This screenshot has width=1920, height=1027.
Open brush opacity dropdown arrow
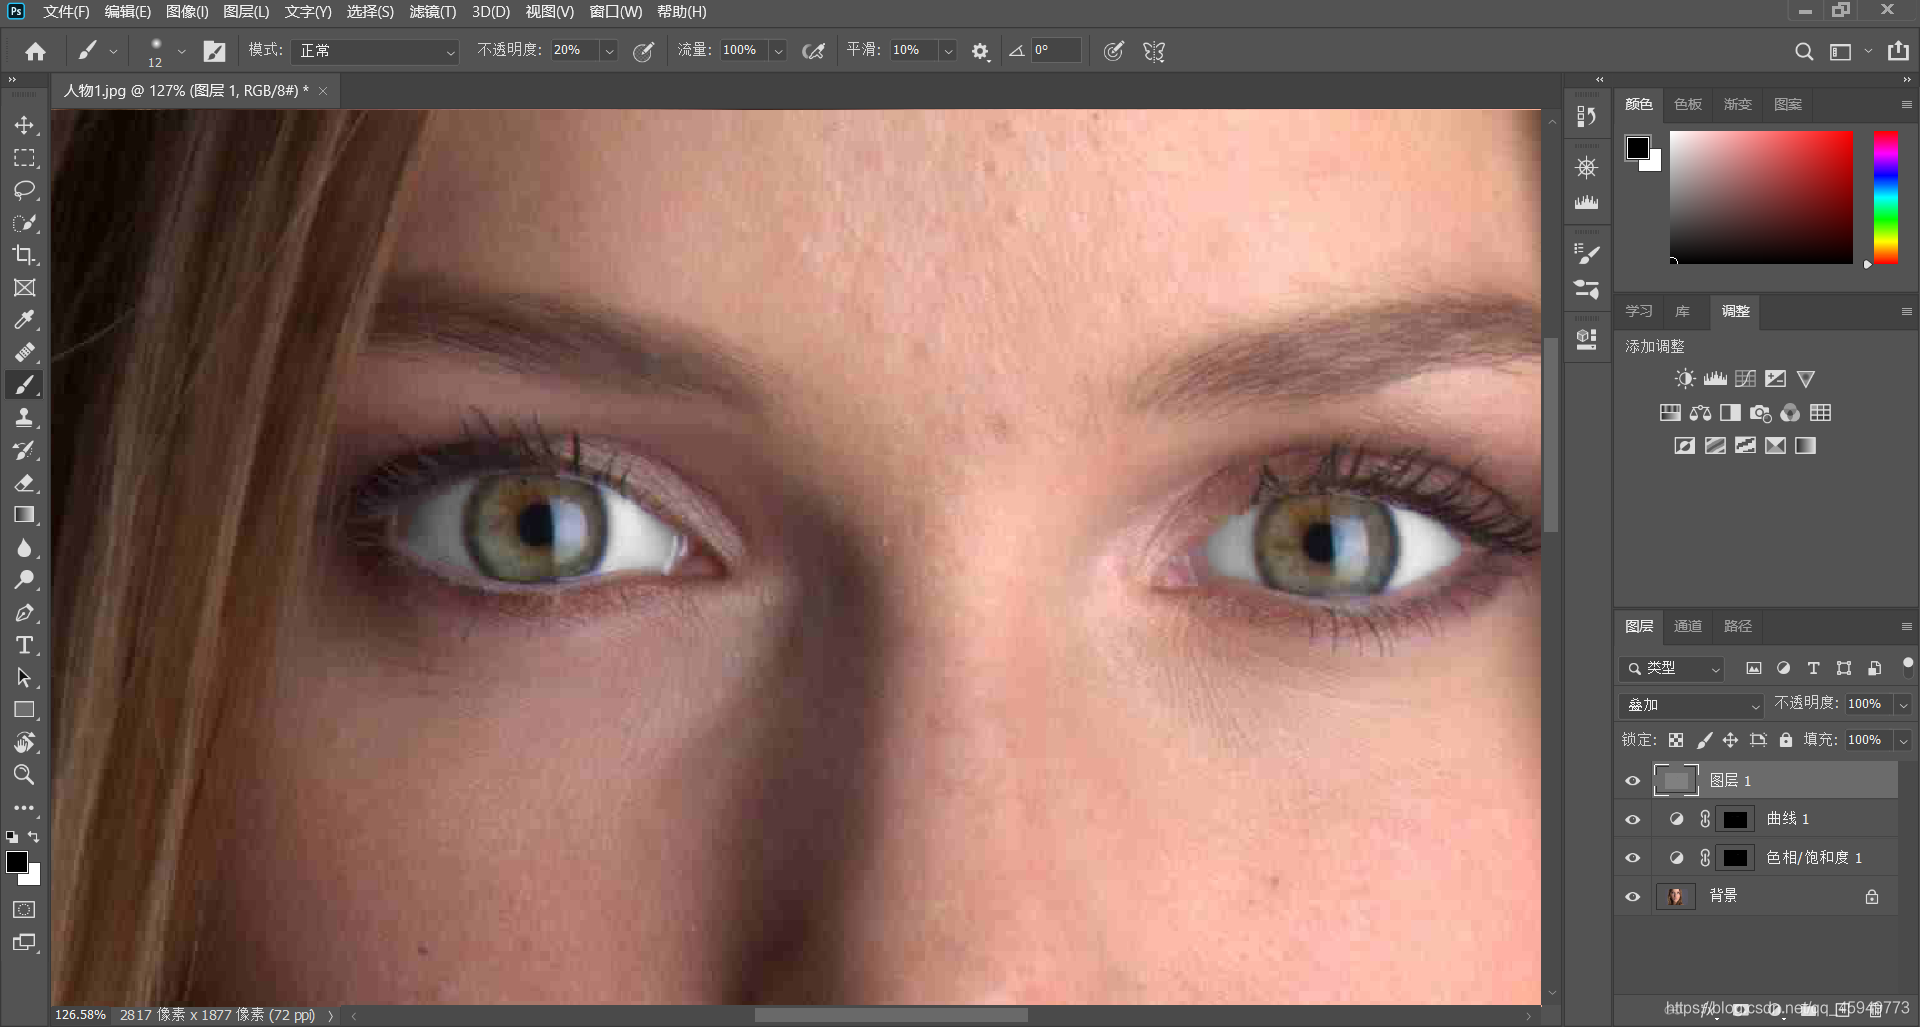point(609,51)
